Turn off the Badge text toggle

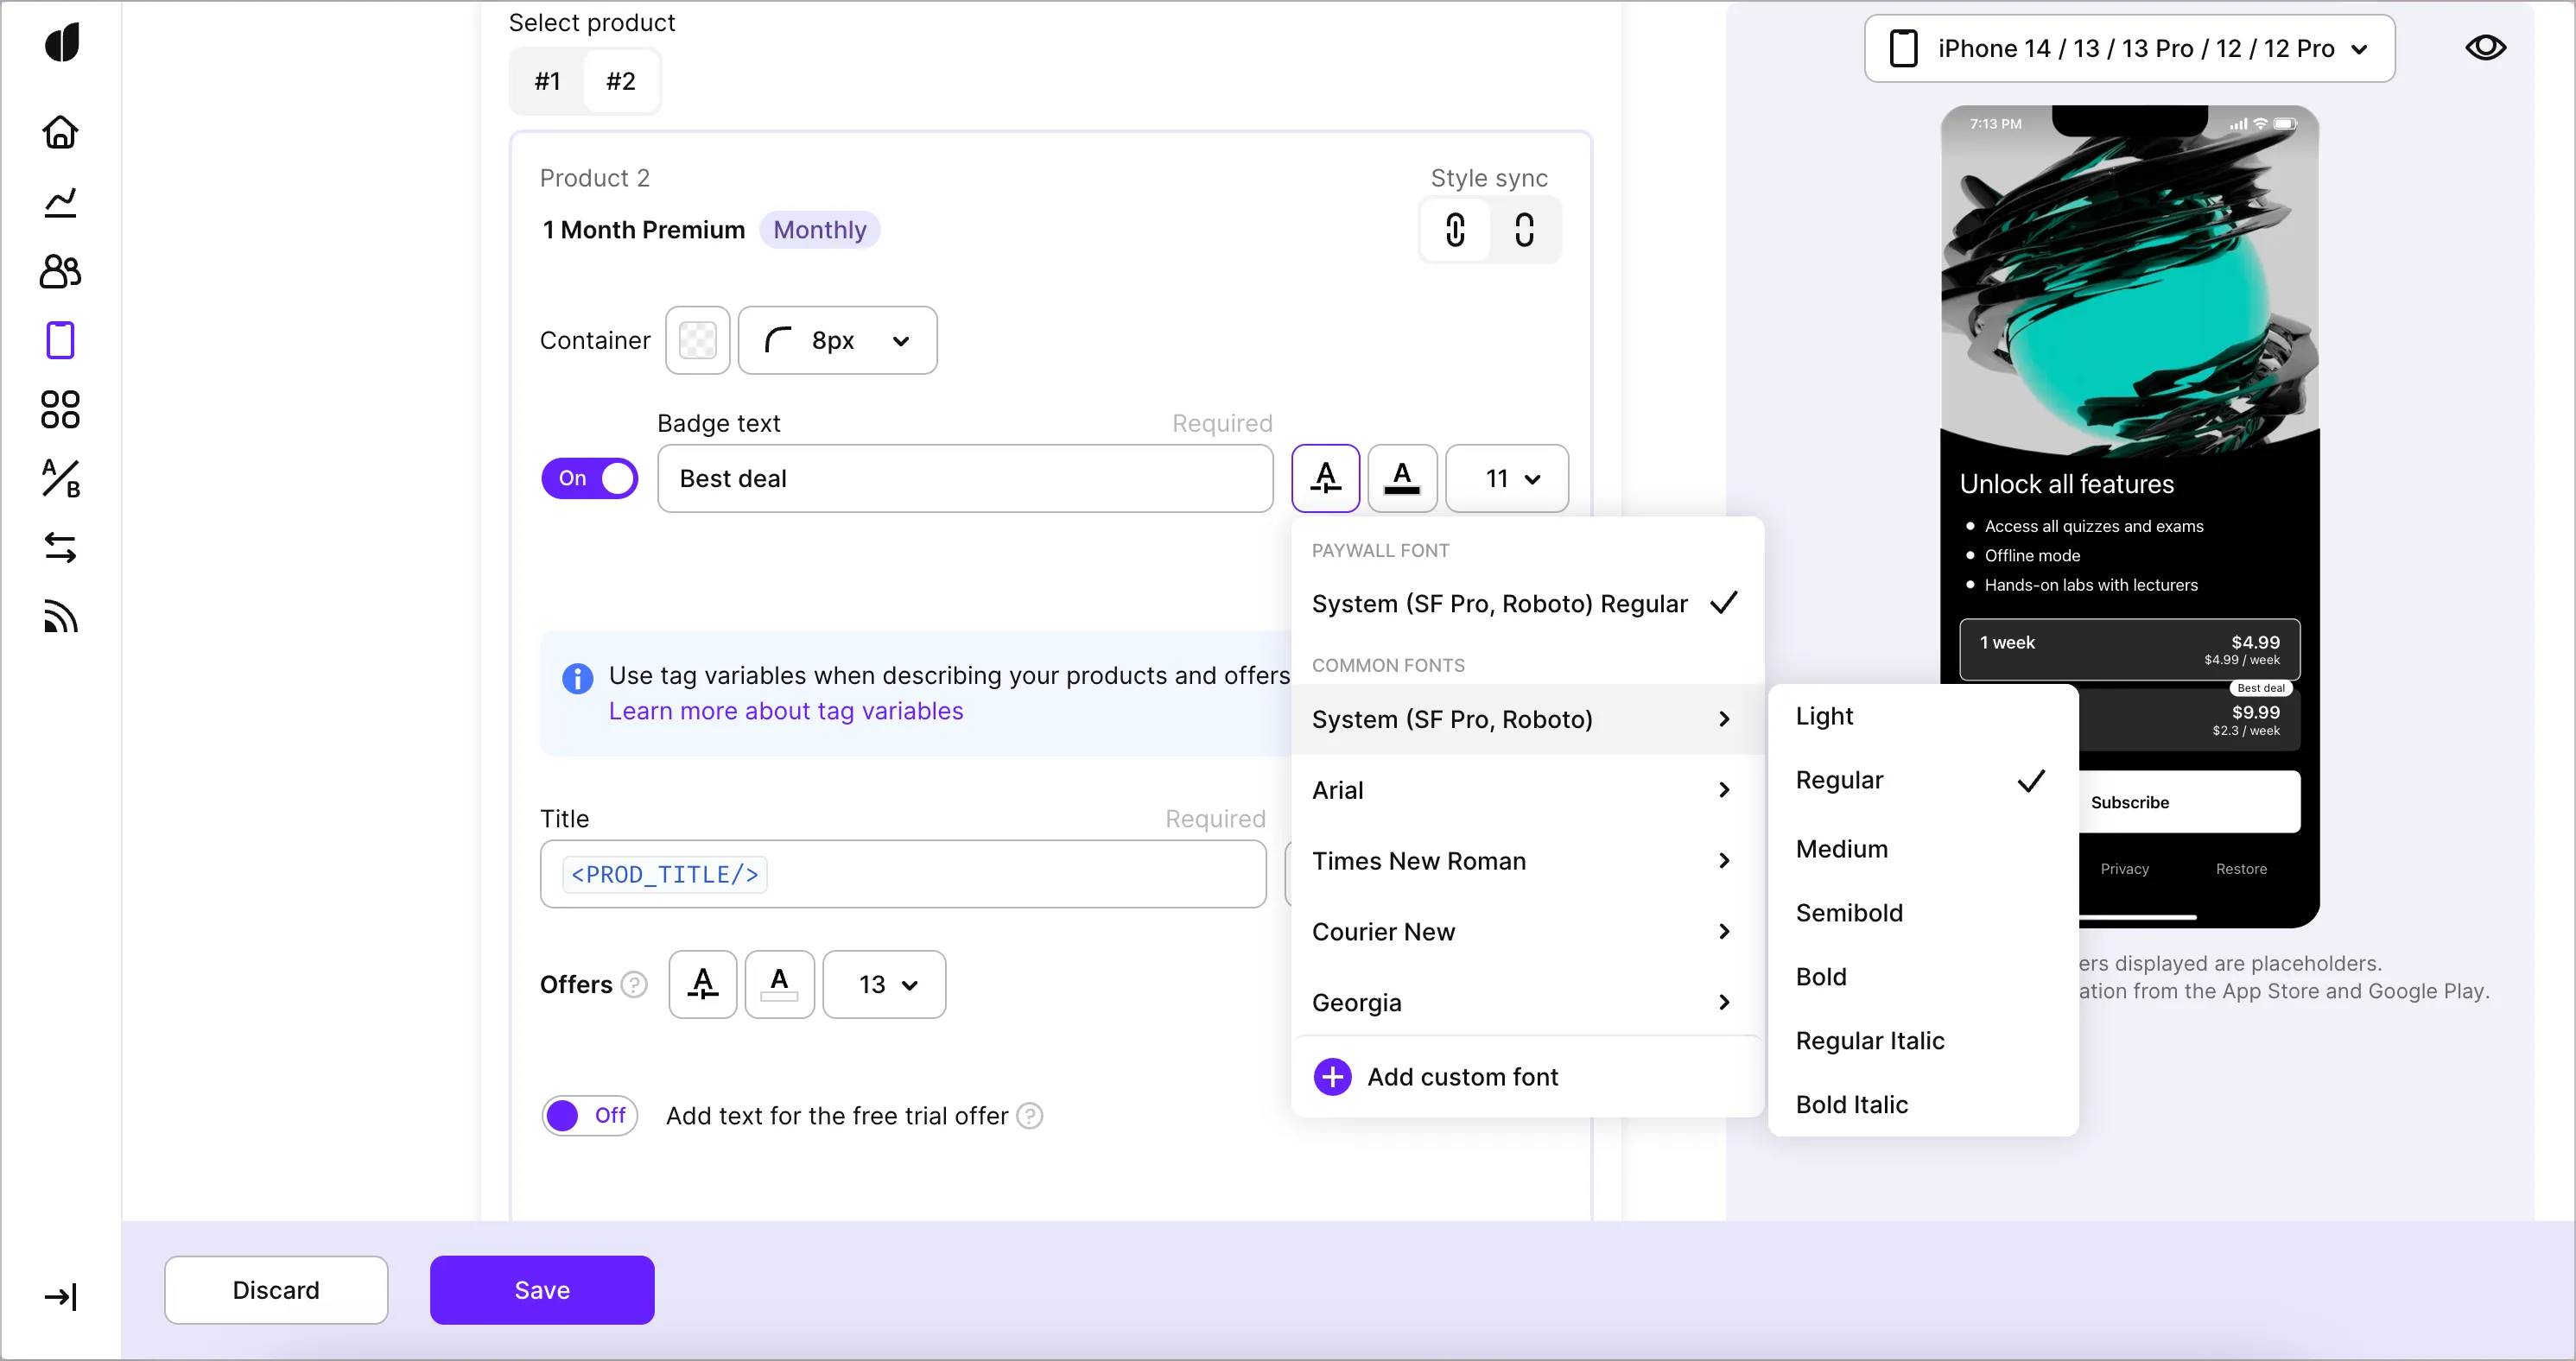point(589,478)
